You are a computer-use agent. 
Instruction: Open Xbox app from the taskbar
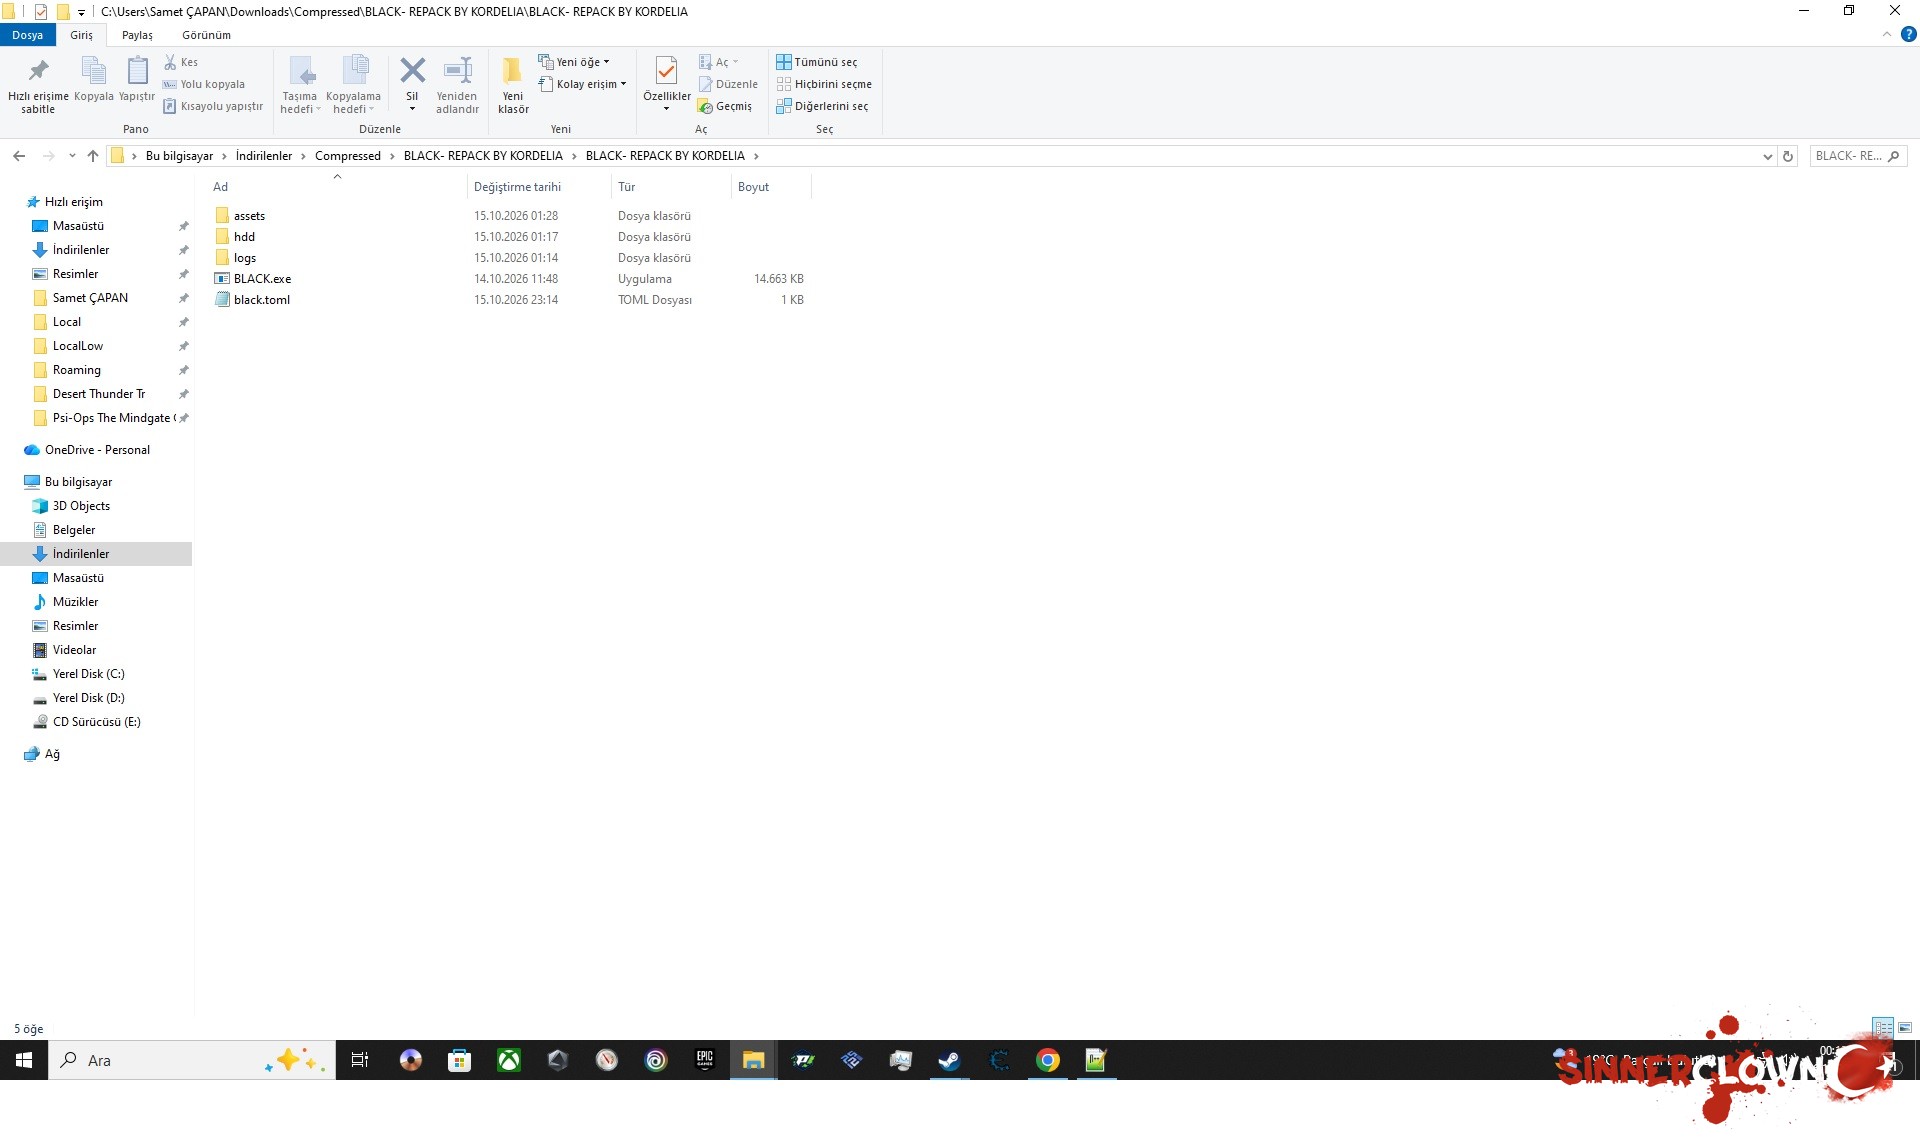509,1060
